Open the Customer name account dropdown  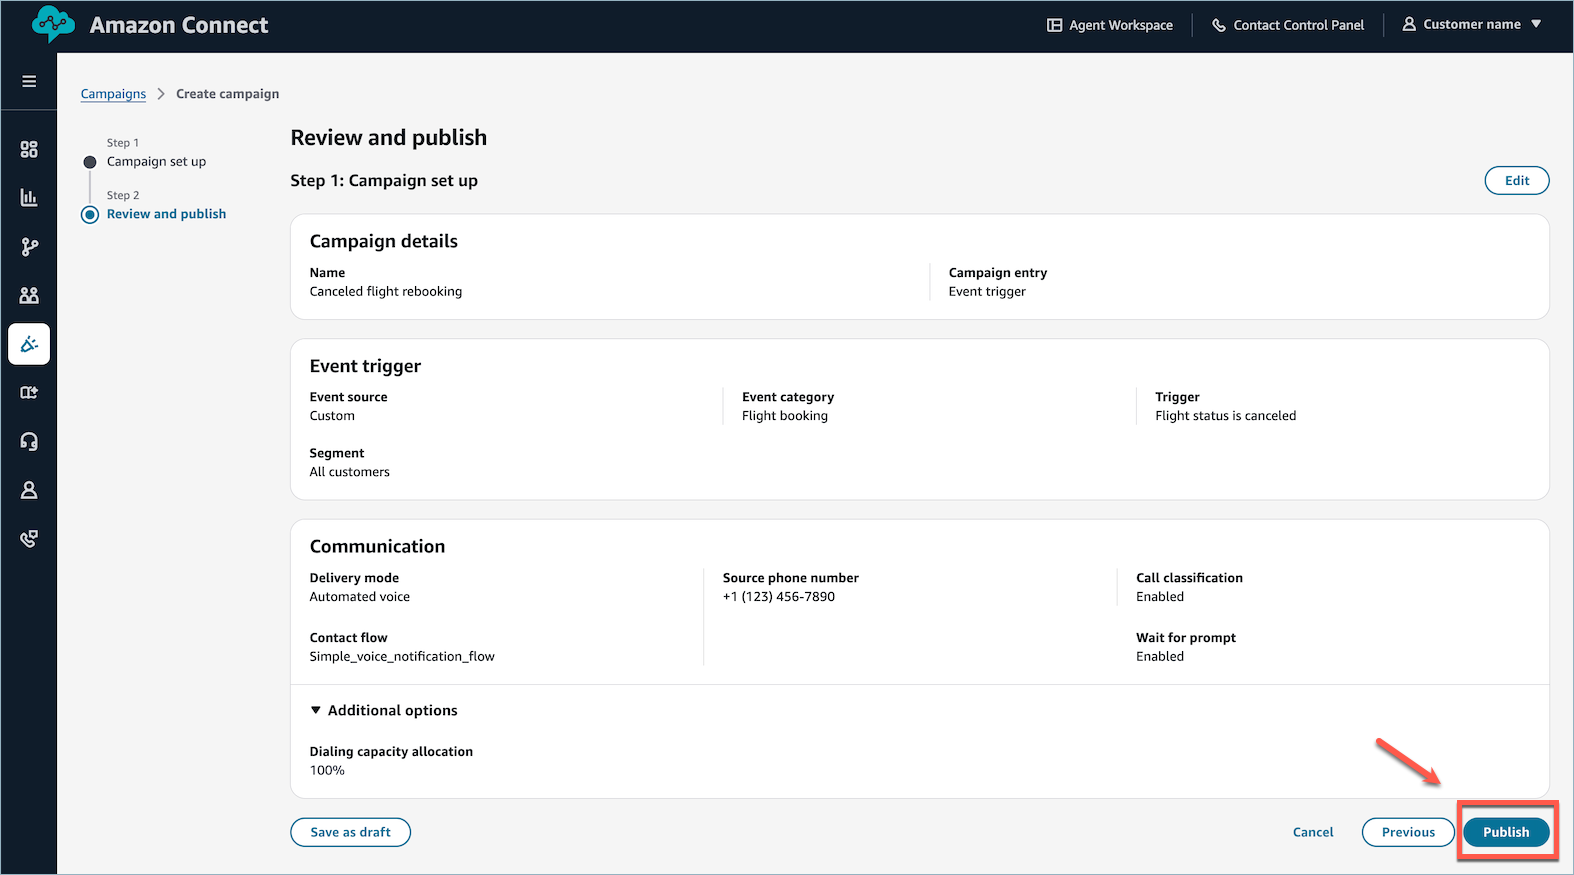(1471, 24)
